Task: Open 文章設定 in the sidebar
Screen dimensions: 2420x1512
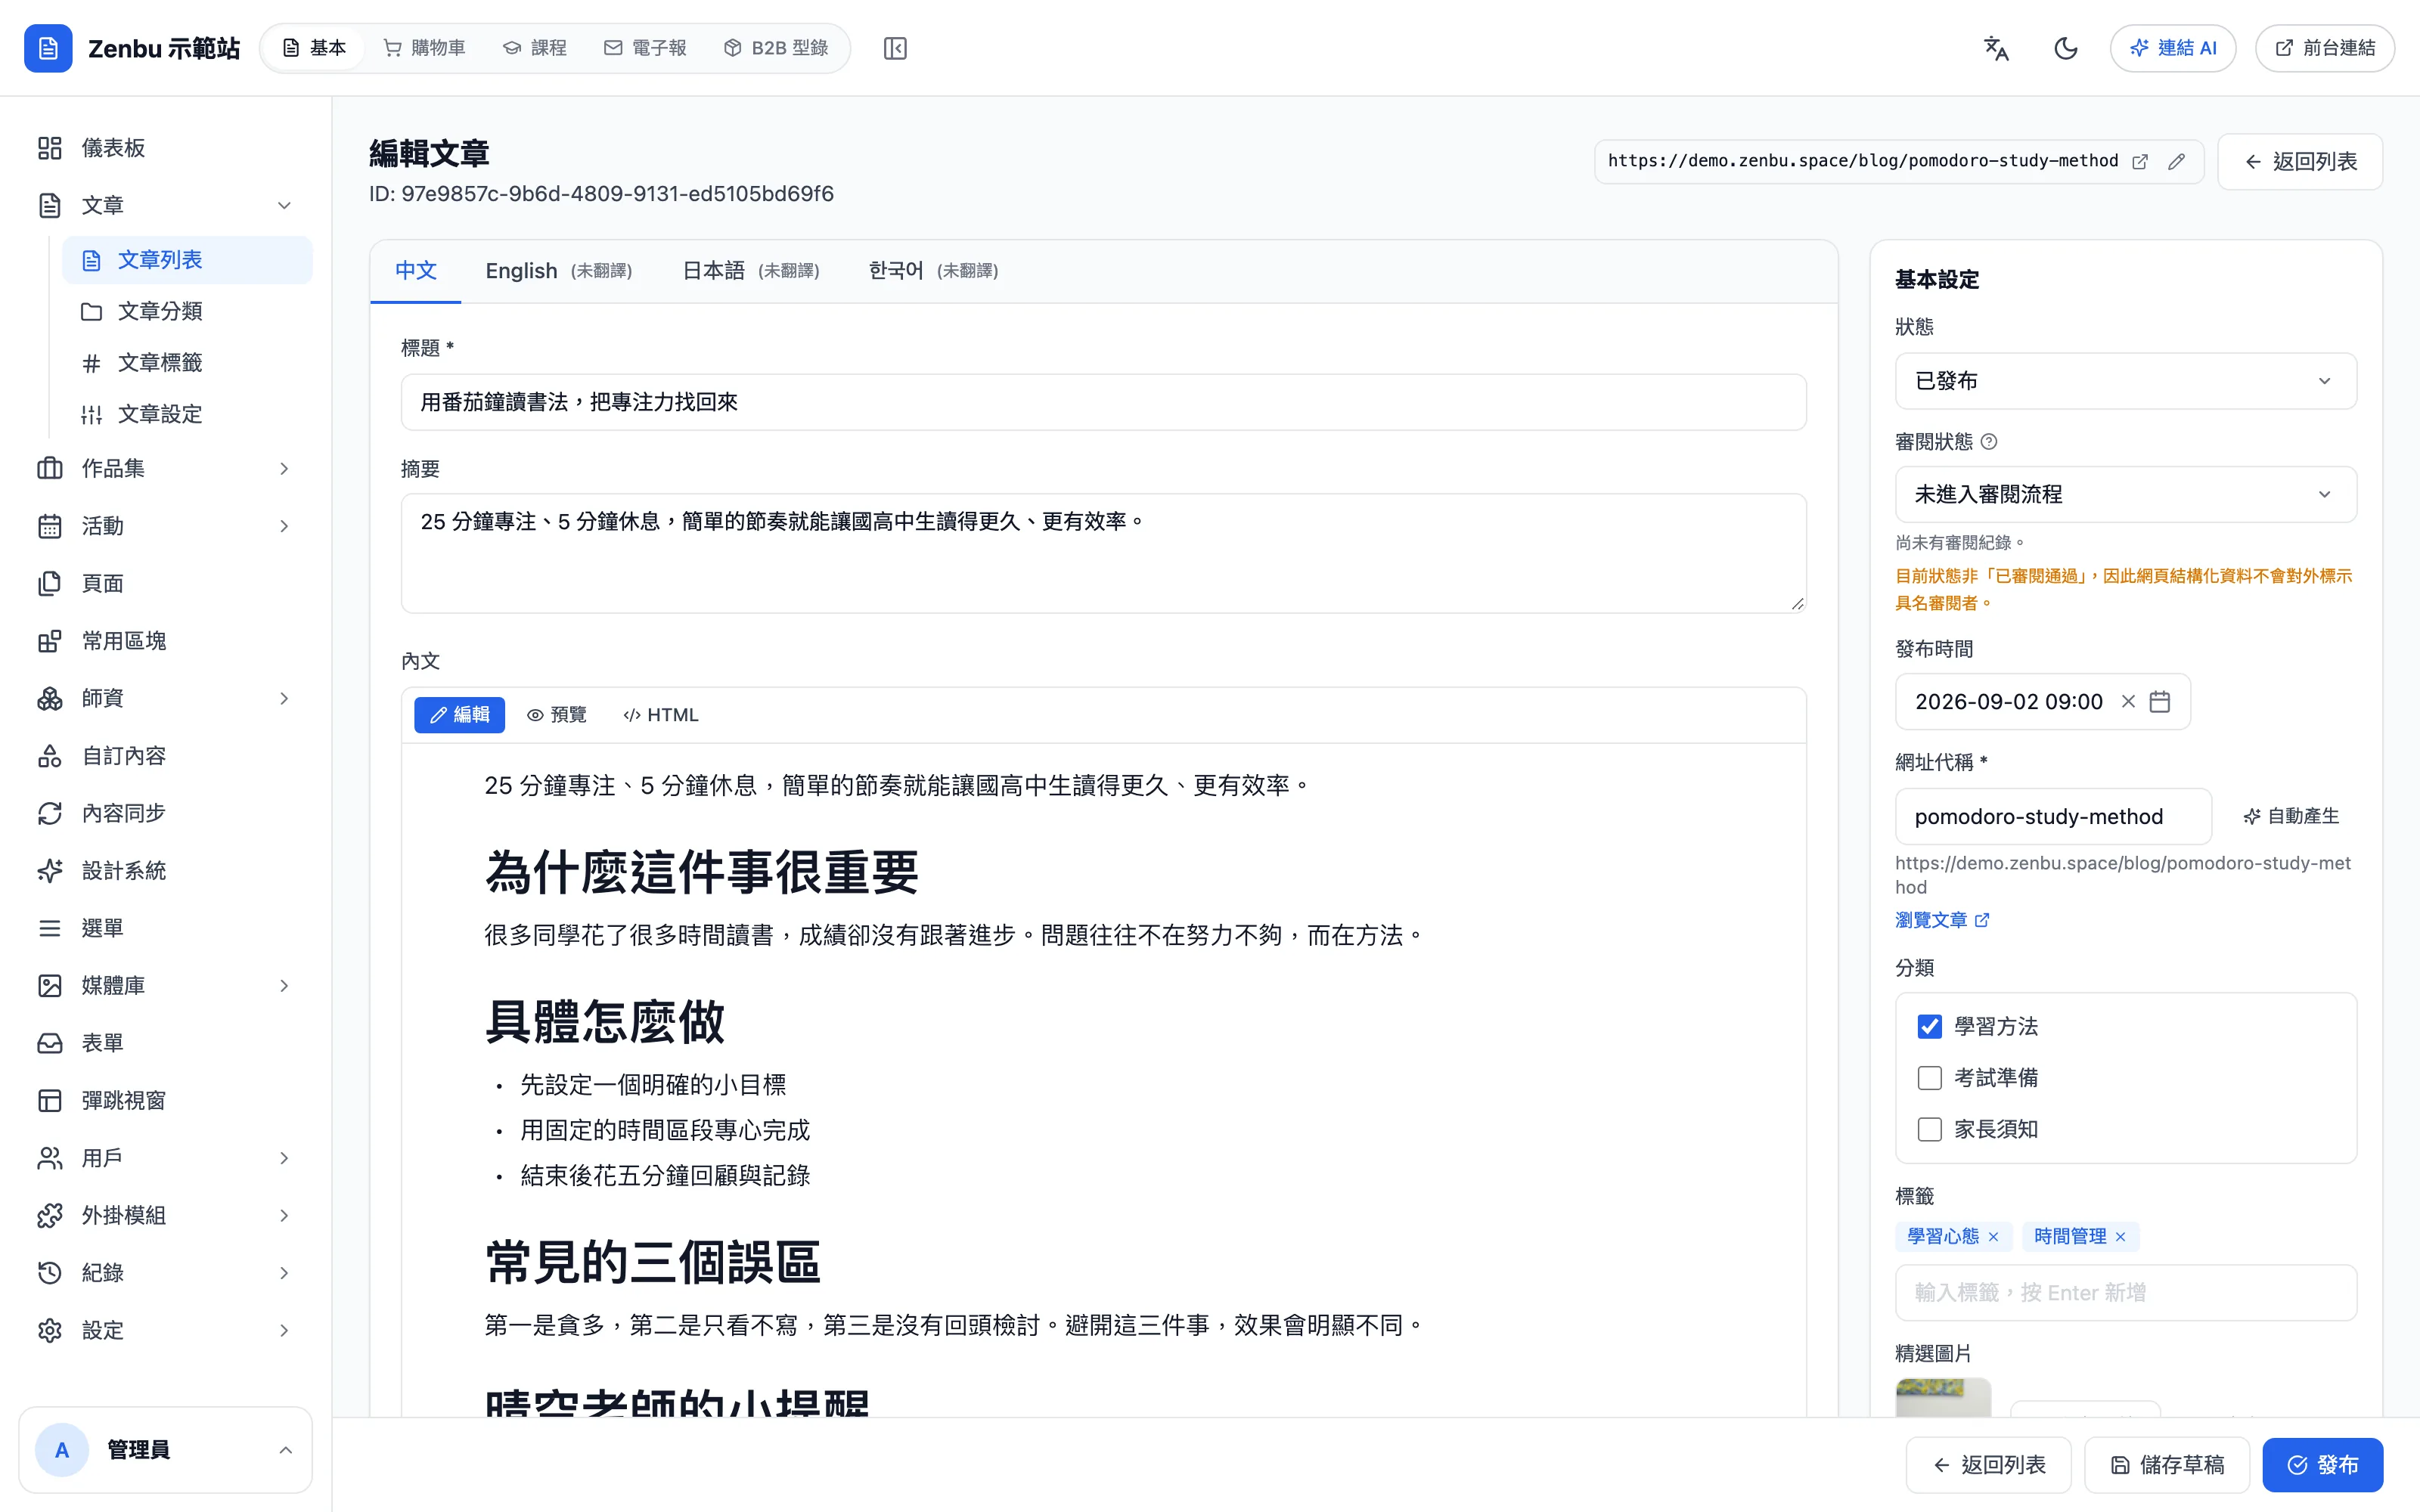Action: (188, 414)
